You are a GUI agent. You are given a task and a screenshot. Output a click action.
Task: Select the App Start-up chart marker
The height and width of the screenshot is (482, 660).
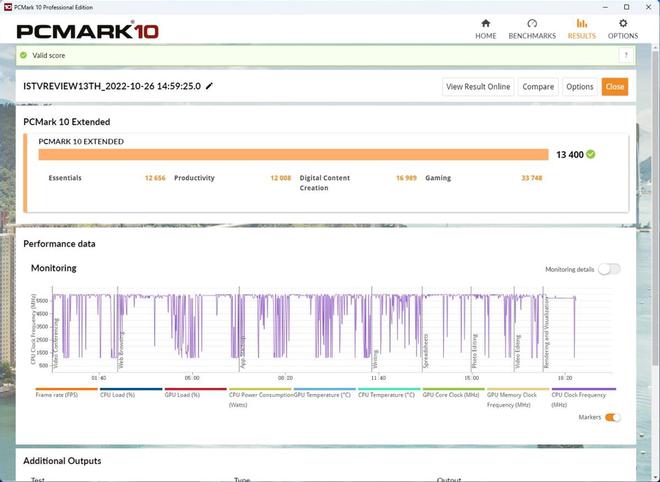(x=242, y=352)
